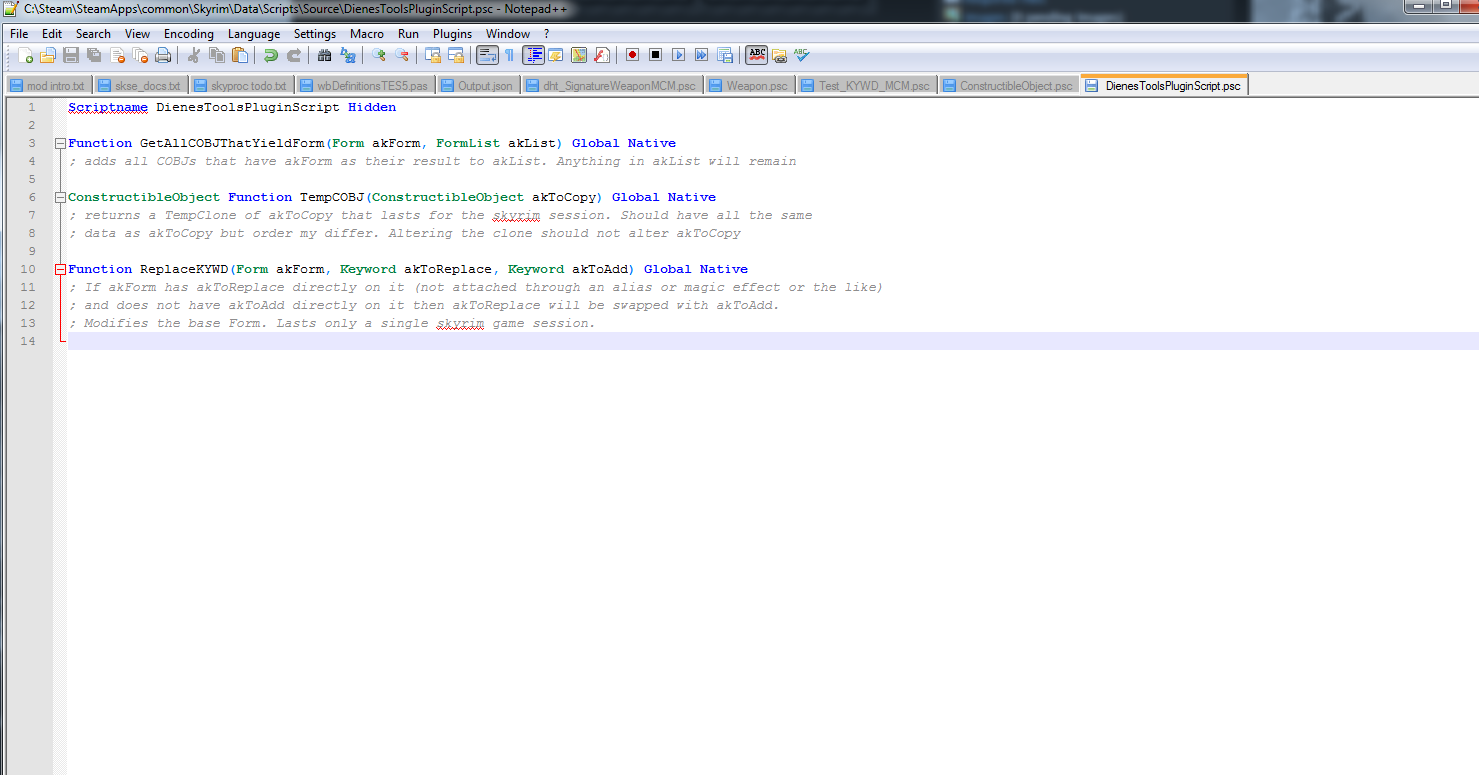Place cursor on empty line 14
This screenshot has width=1479, height=775.
(x=400, y=341)
